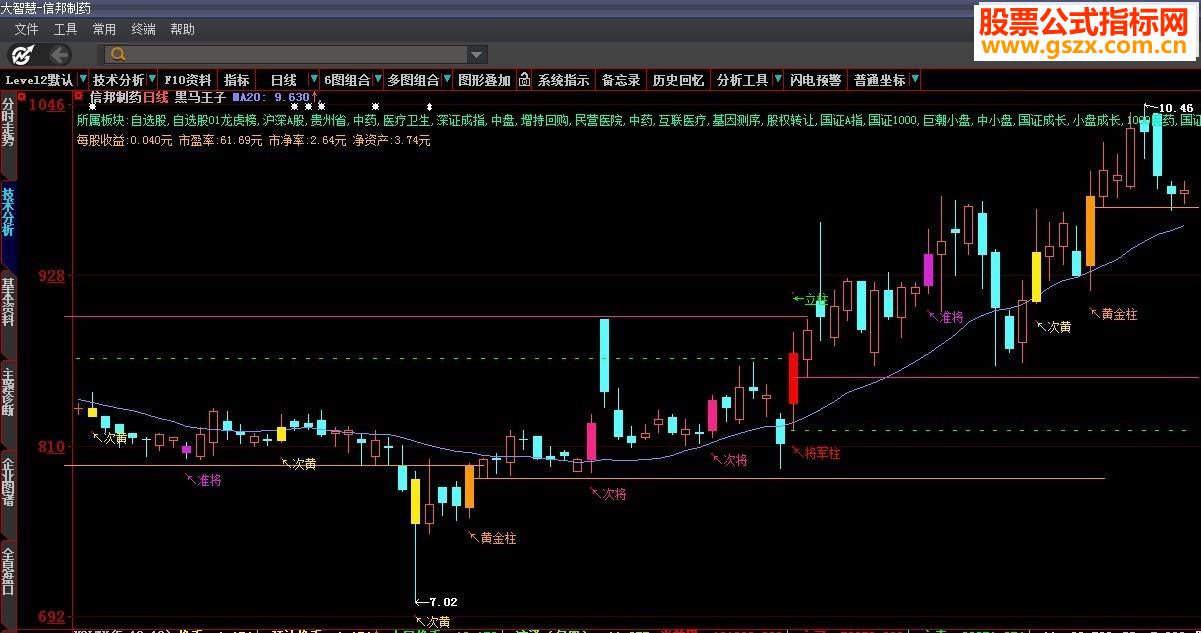Click the 将军柱 label on the chart
Viewport: 1201px width, 633px height.
(x=823, y=453)
